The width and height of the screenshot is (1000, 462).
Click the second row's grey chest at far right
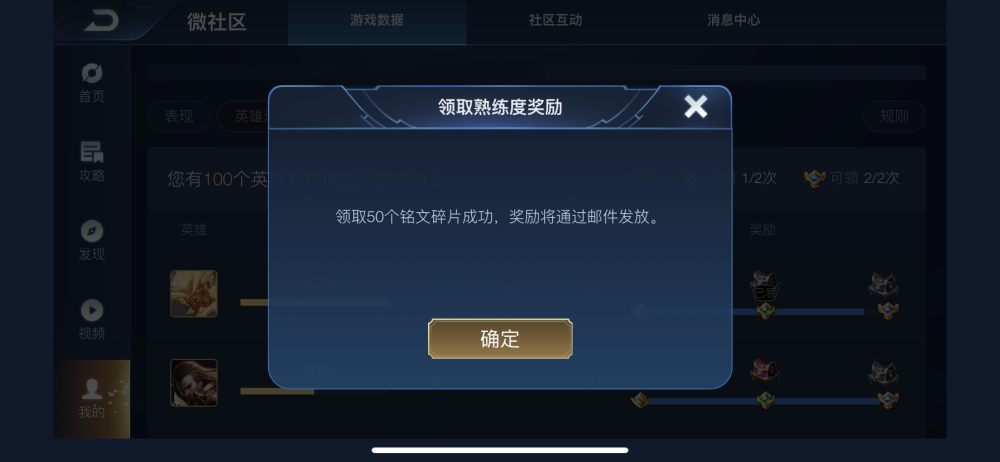883,372
